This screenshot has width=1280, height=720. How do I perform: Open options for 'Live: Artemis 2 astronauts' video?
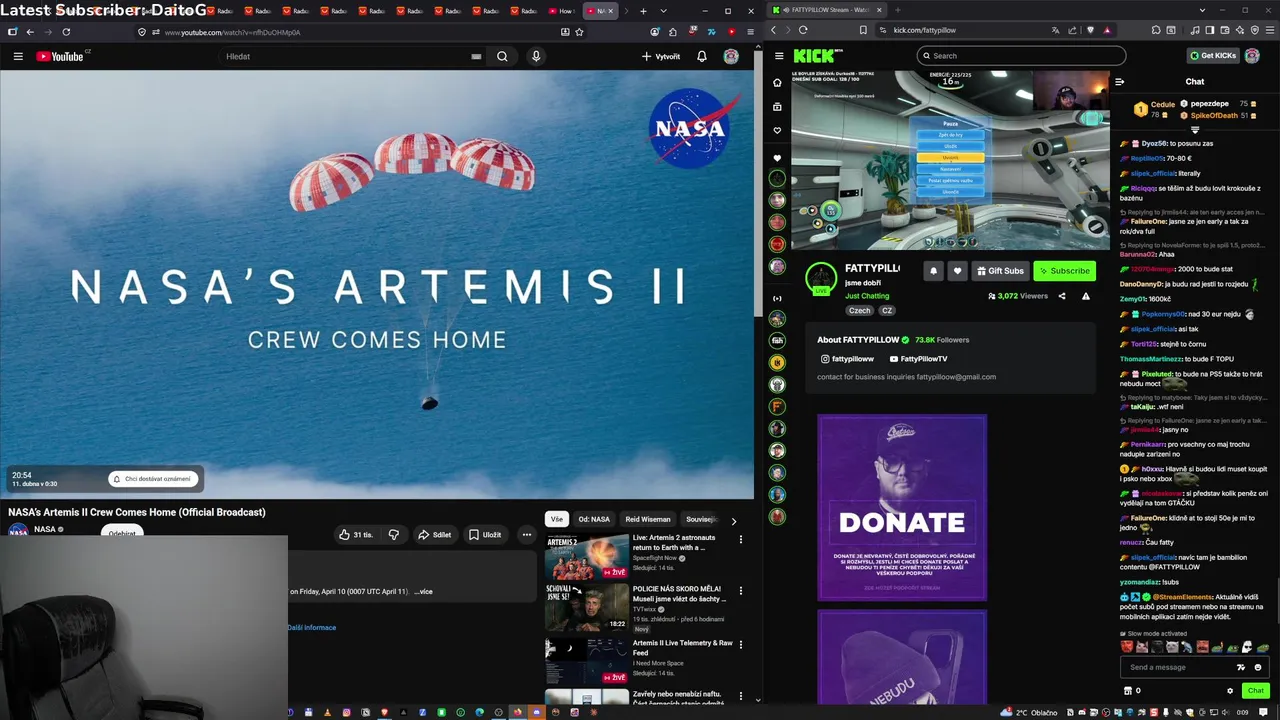(741, 539)
